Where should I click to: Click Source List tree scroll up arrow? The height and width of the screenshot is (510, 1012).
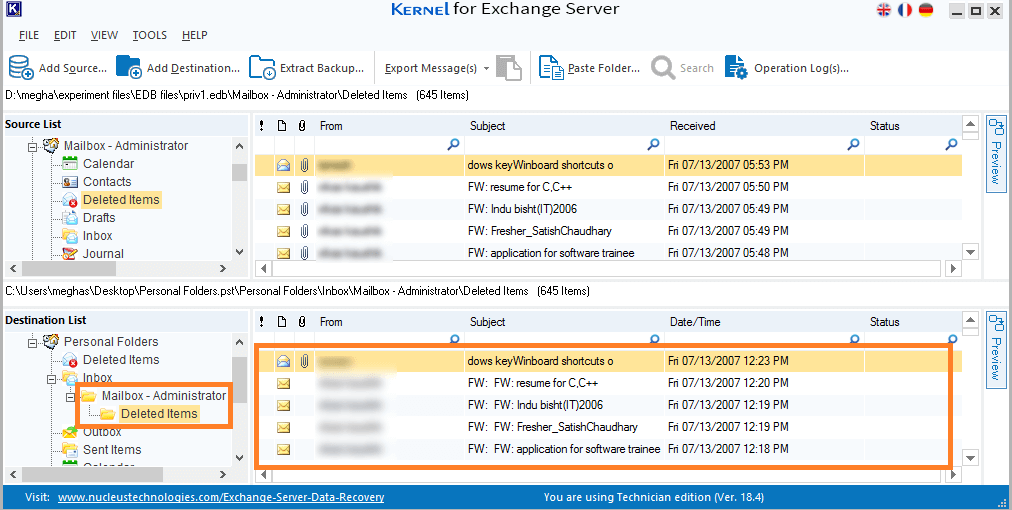[239, 147]
